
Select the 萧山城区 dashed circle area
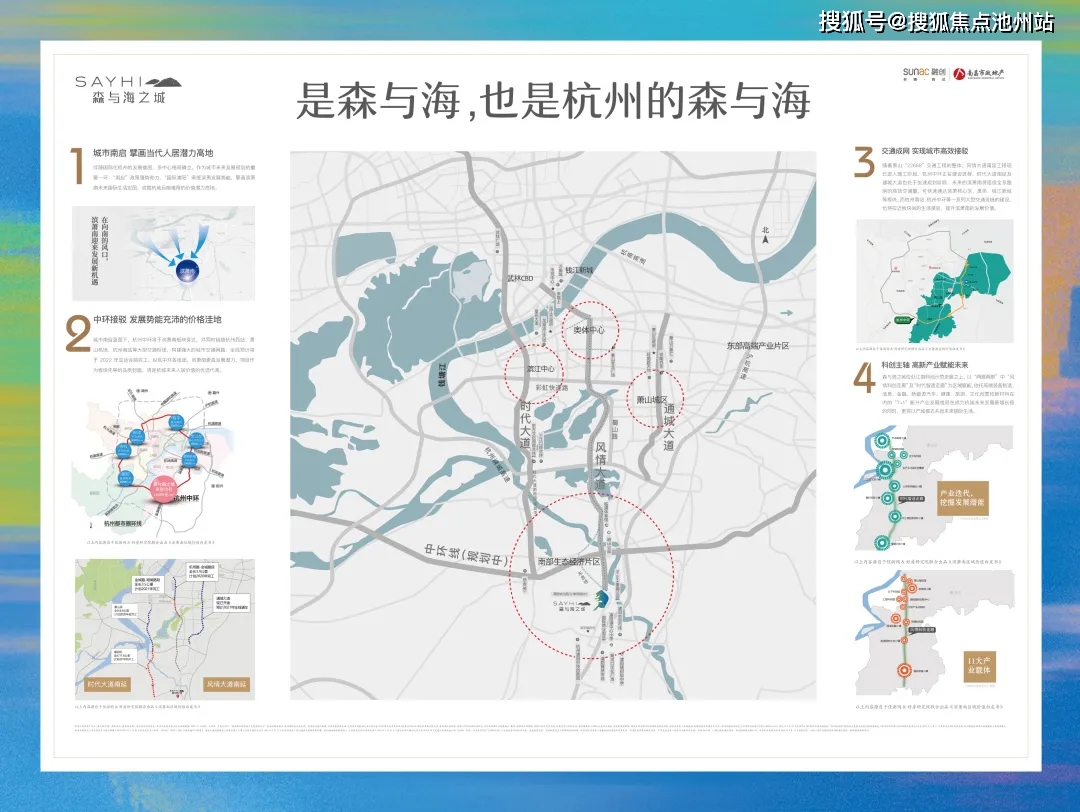click(655, 397)
